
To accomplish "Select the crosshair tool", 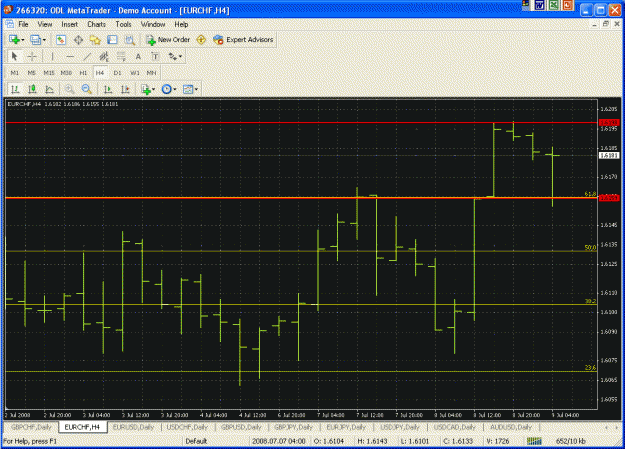I will [x=32, y=57].
